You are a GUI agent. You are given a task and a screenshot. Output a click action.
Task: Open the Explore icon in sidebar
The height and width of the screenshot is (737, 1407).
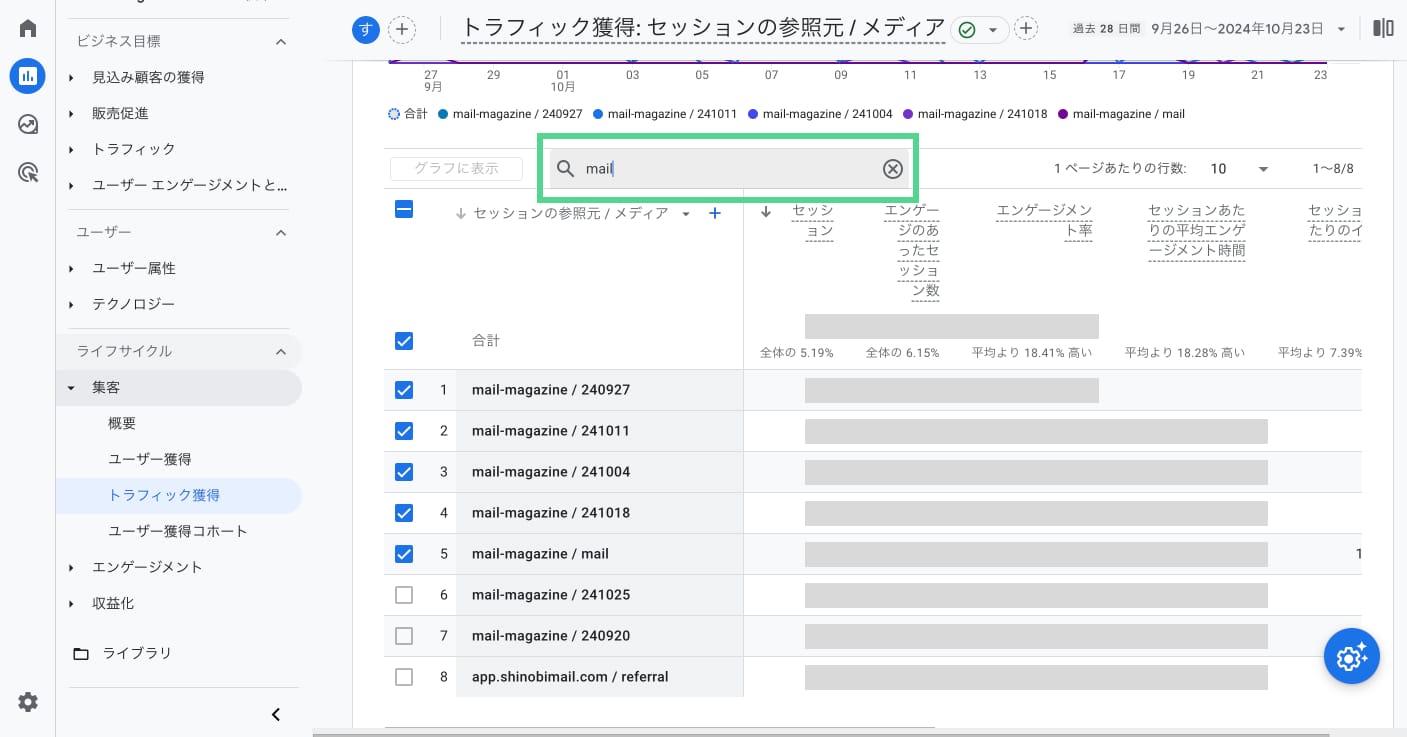(28, 124)
